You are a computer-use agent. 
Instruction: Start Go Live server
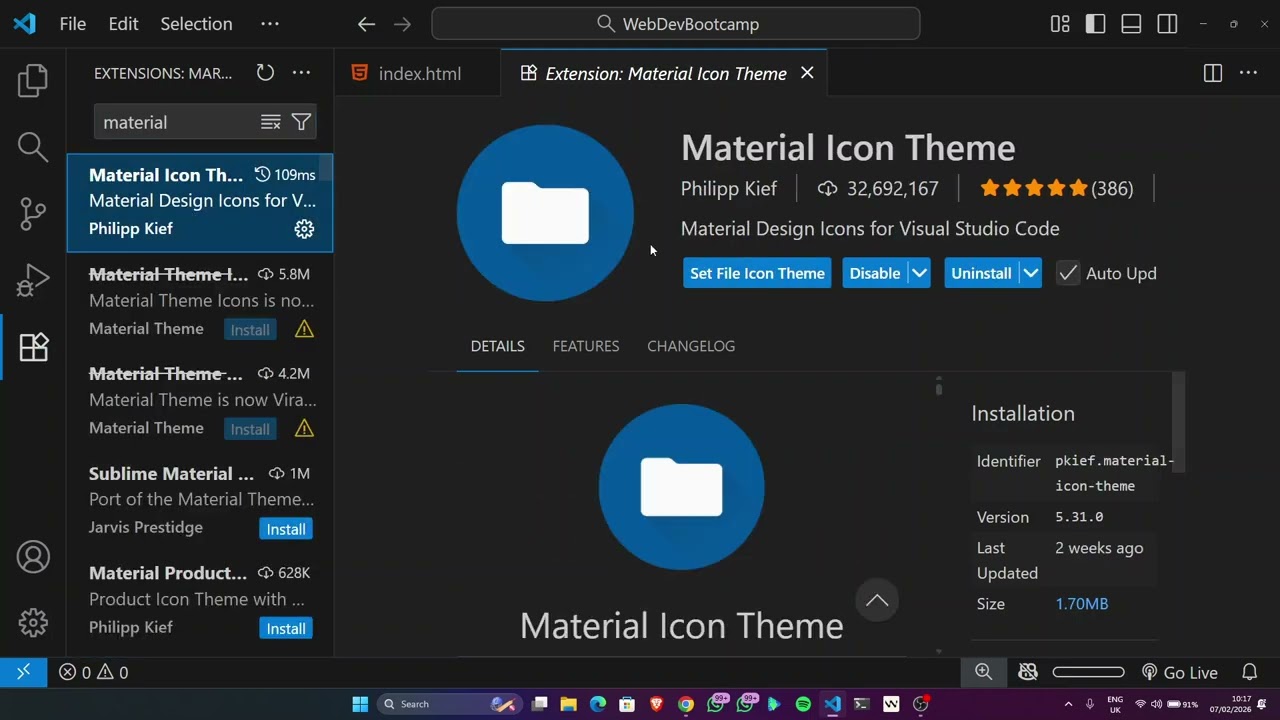click(x=1180, y=672)
